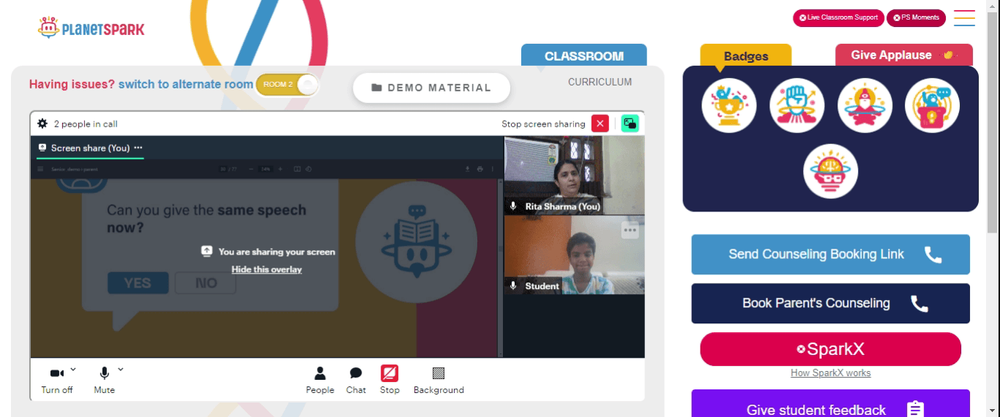The image size is (1000, 417).
Task: Open the People panel
Action: 320,380
